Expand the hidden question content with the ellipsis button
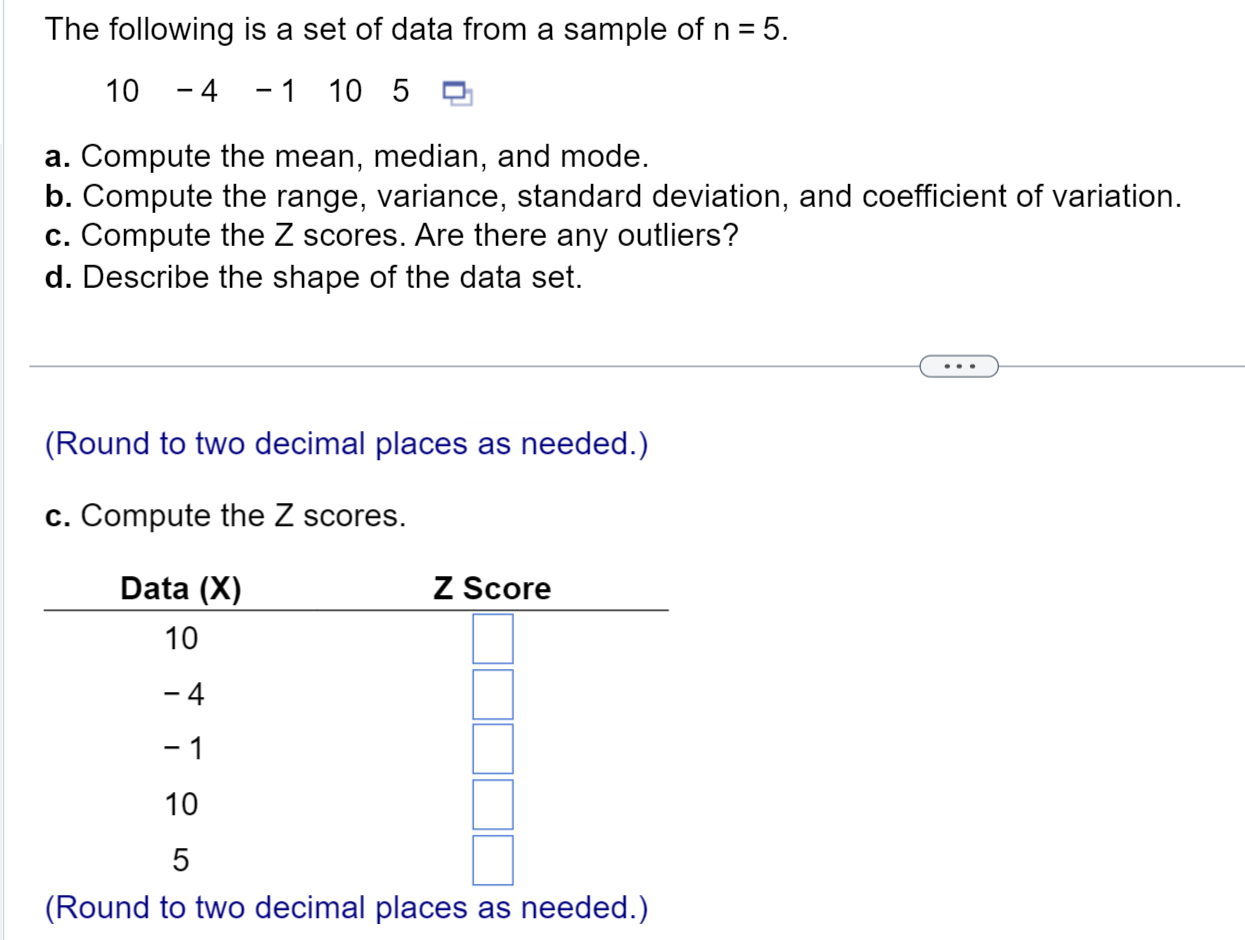 (959, 366)
